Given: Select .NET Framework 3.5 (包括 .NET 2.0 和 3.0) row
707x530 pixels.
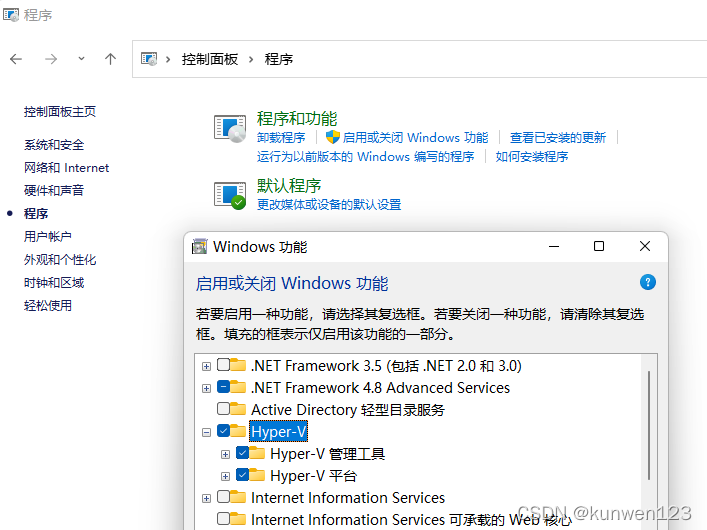Looking at the screenshot, I should (x=386, y=365).
